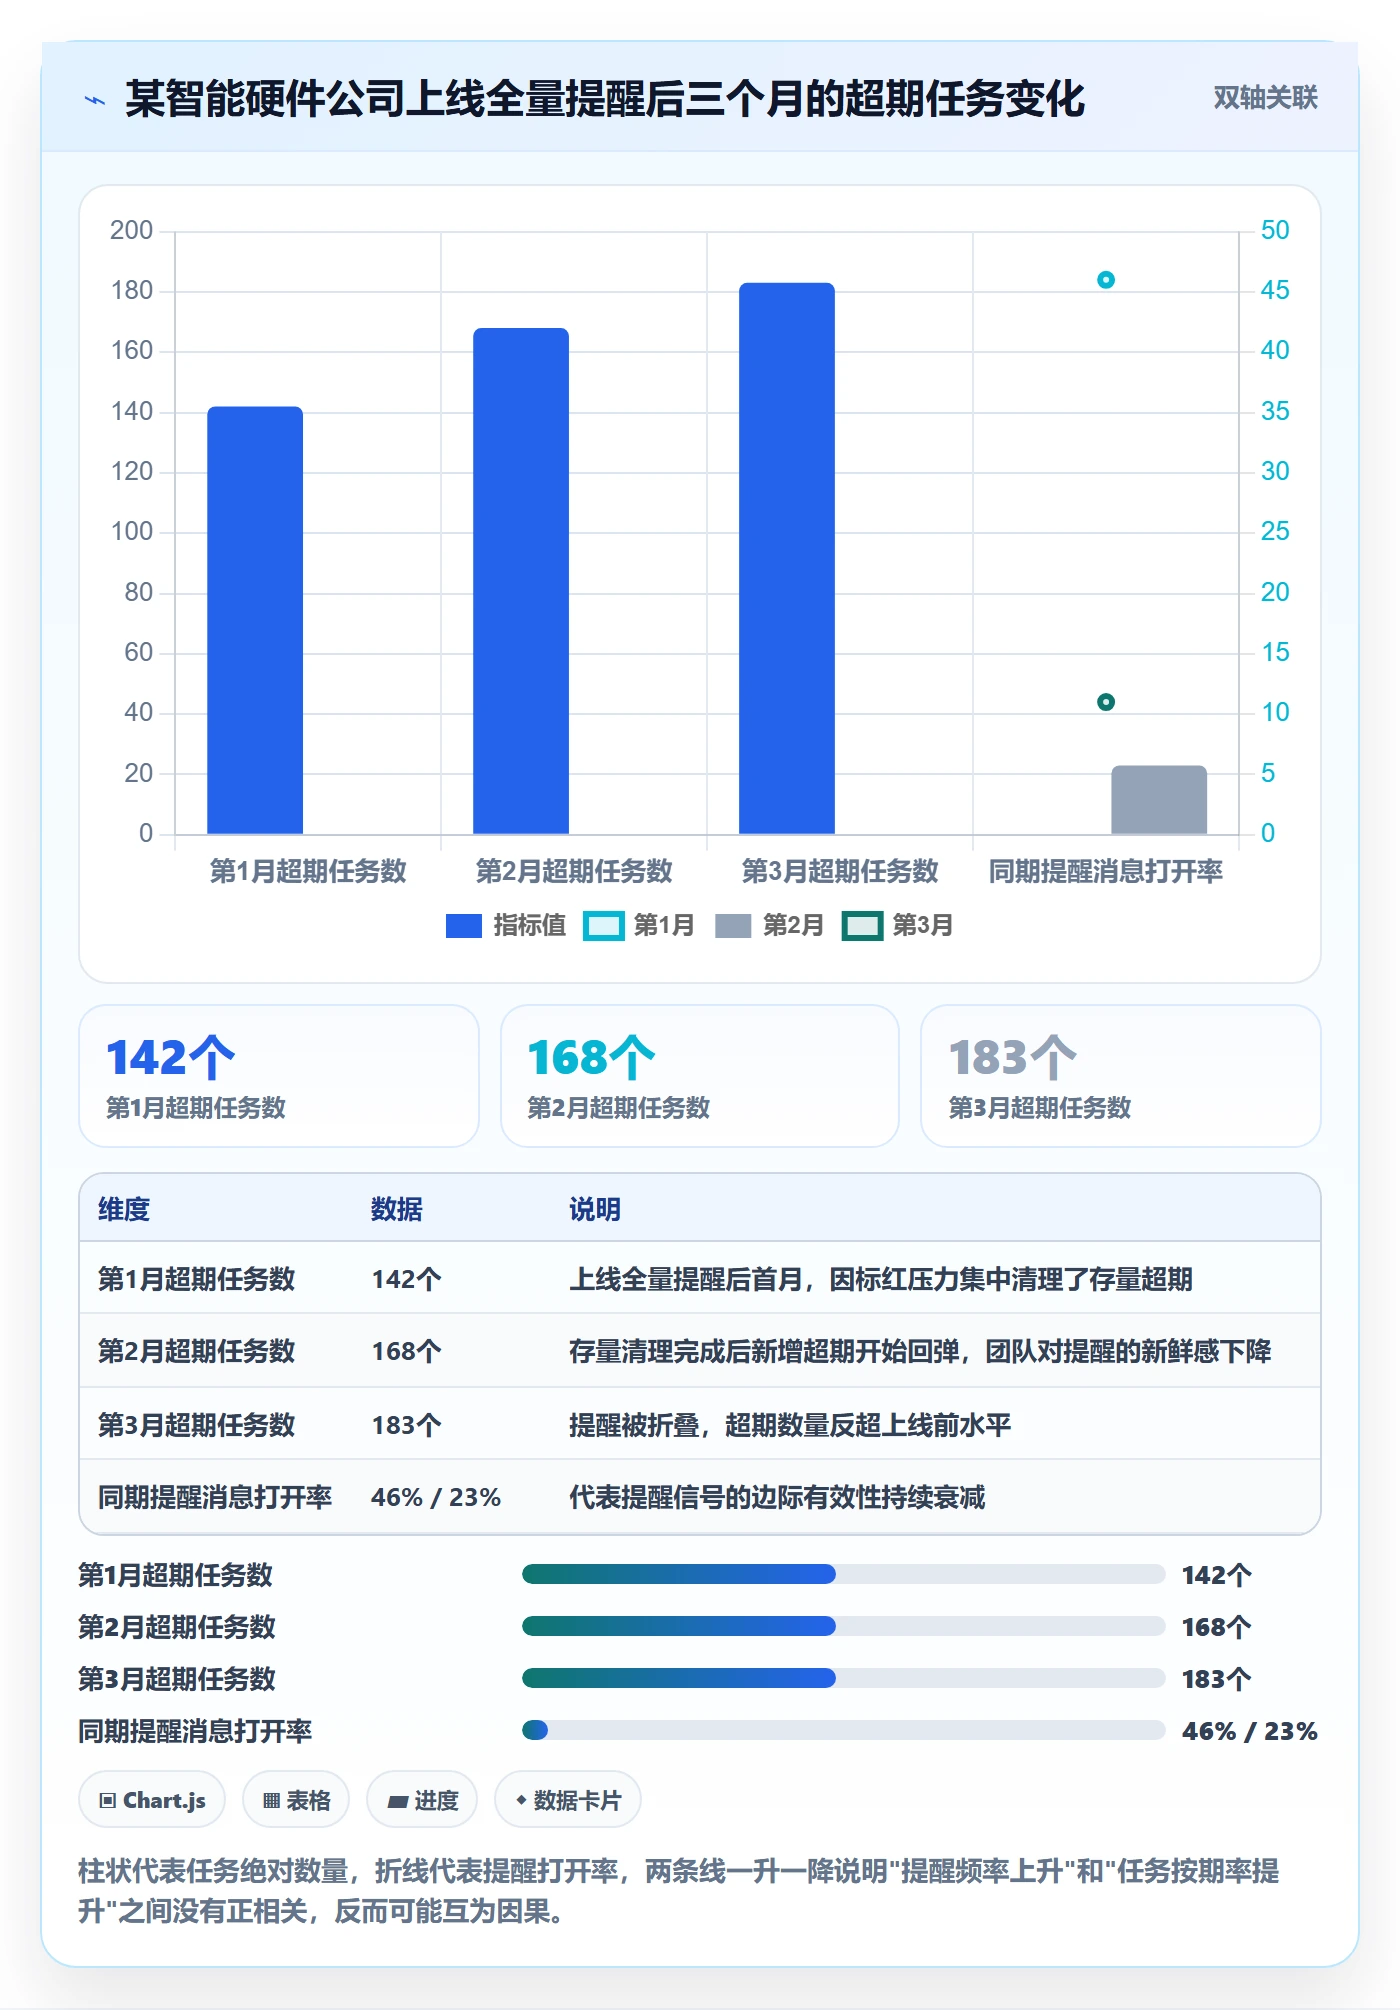The width and height of the screenshot is (1400, 2010).
Task: Click the chart title 某智能硬件公司上线全量提醒后三个月的超期任务变化
Action: (x=605, y=100)
